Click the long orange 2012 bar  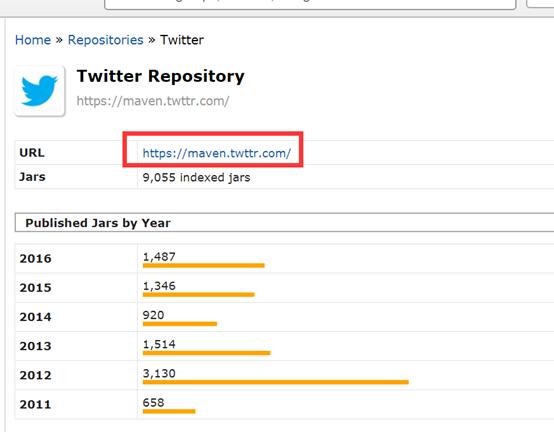[276, 382]
